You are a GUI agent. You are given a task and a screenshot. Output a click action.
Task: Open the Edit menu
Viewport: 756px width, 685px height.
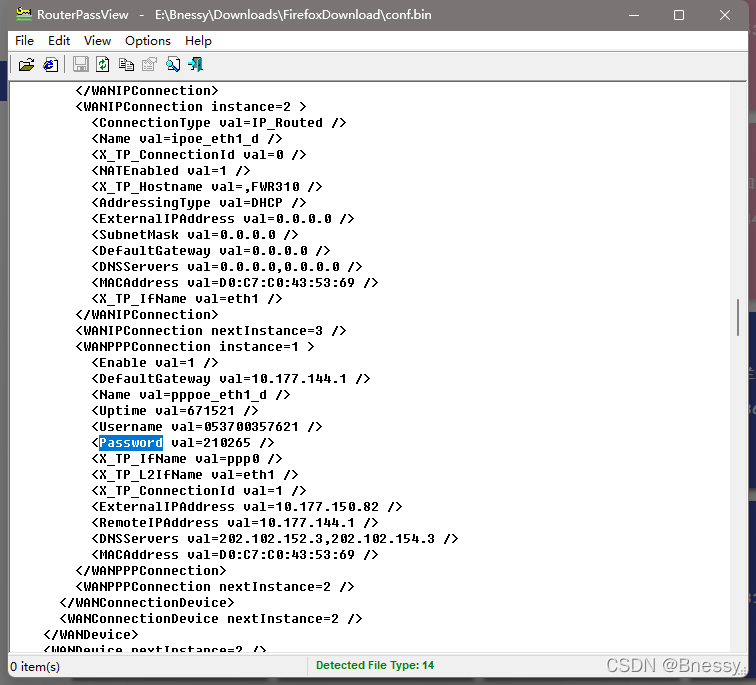59,40
